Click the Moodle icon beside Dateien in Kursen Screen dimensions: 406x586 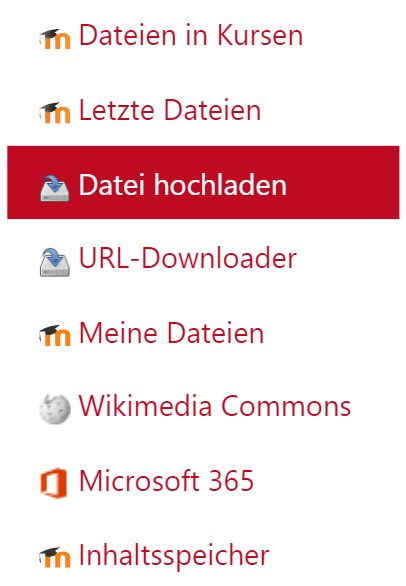tap(55, 38)
